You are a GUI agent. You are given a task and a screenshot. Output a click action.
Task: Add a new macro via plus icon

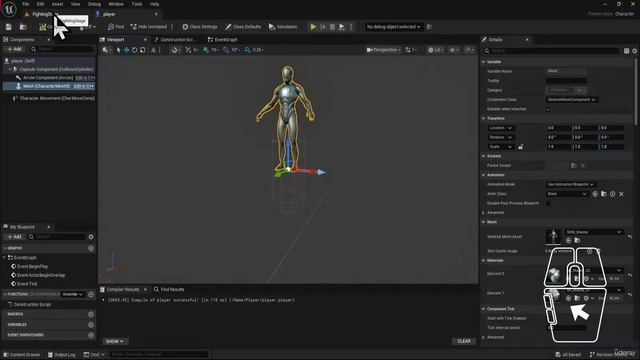pyautogui.click(x=91, y=314)
